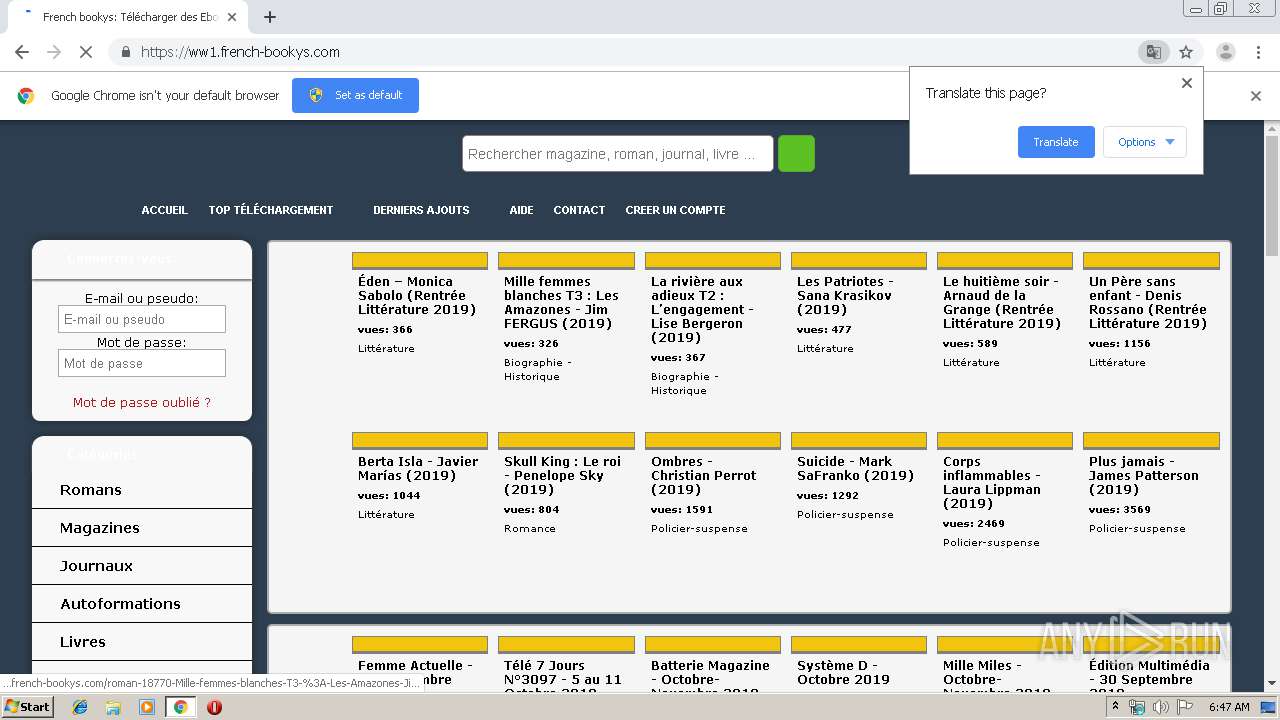Click Mot de passe oublié link
The height and width of the screenshot is (720, 1280).
[142, 402]
